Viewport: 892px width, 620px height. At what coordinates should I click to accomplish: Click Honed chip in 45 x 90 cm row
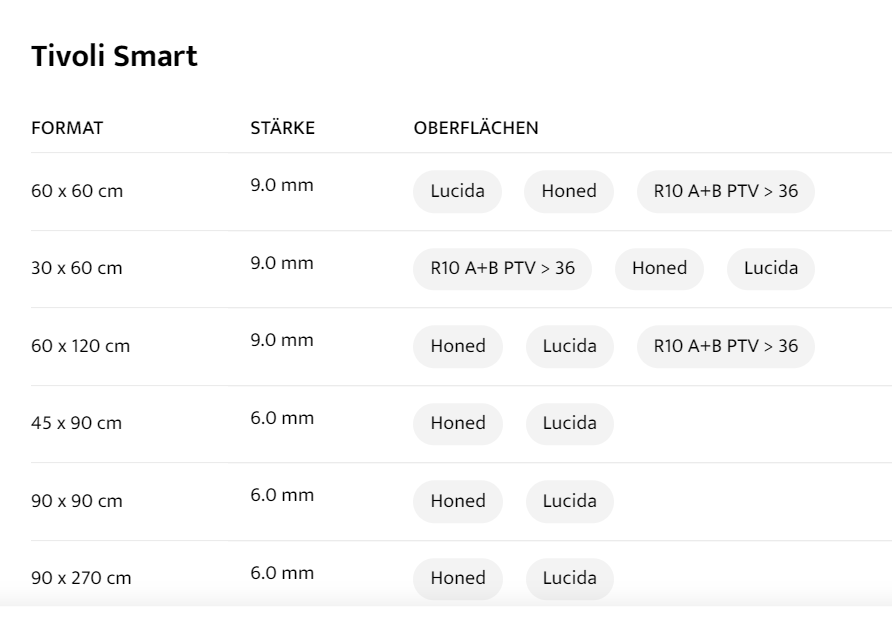(458, 423)
